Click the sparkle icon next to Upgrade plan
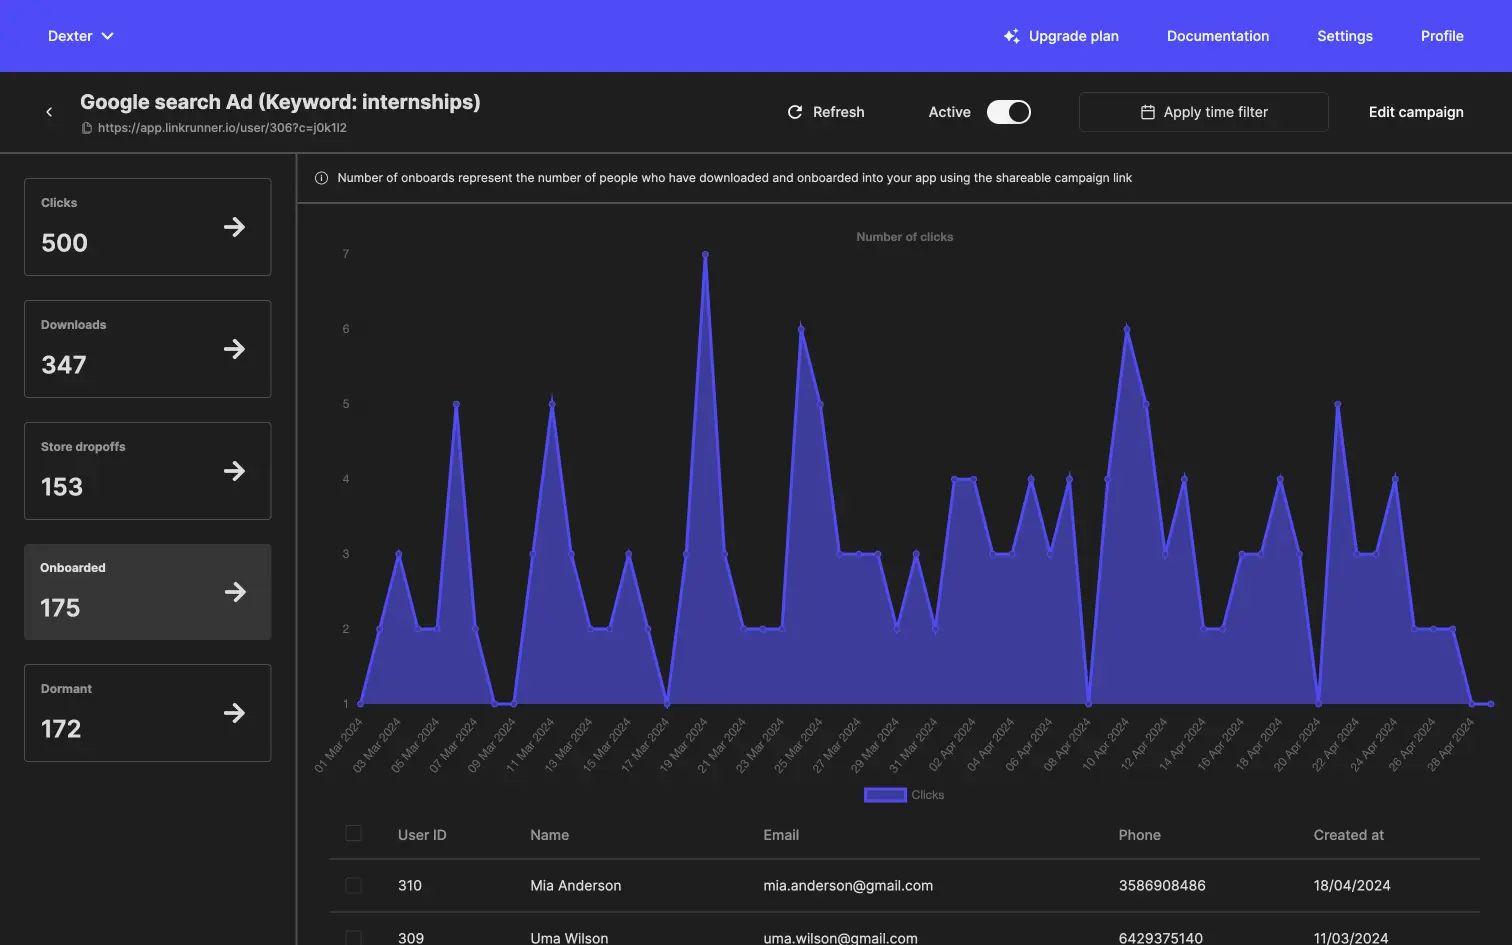Image resolution: width=1512 pixels, height=945 pixels. 1011,36
